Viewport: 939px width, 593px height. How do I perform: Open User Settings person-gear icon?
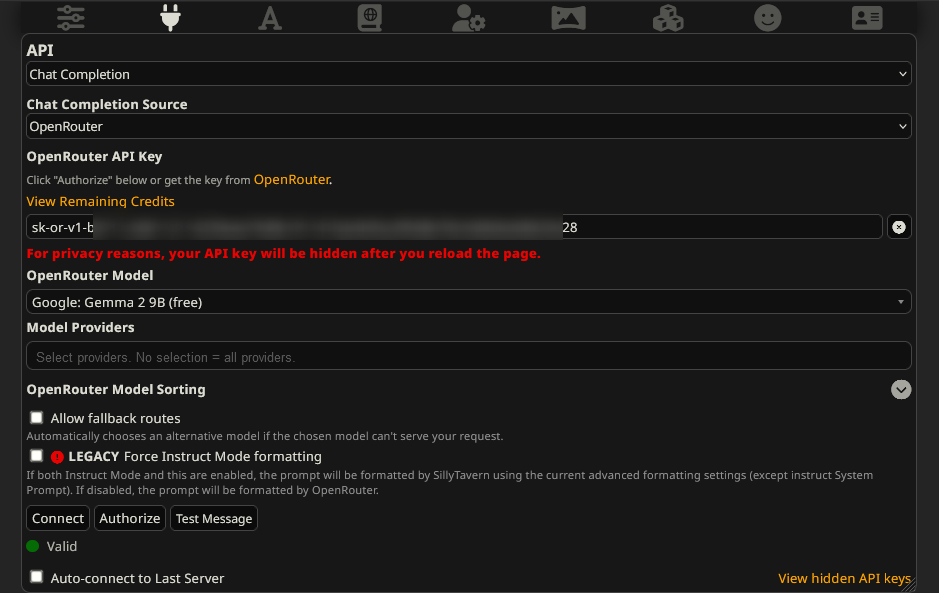coord(468,17)
